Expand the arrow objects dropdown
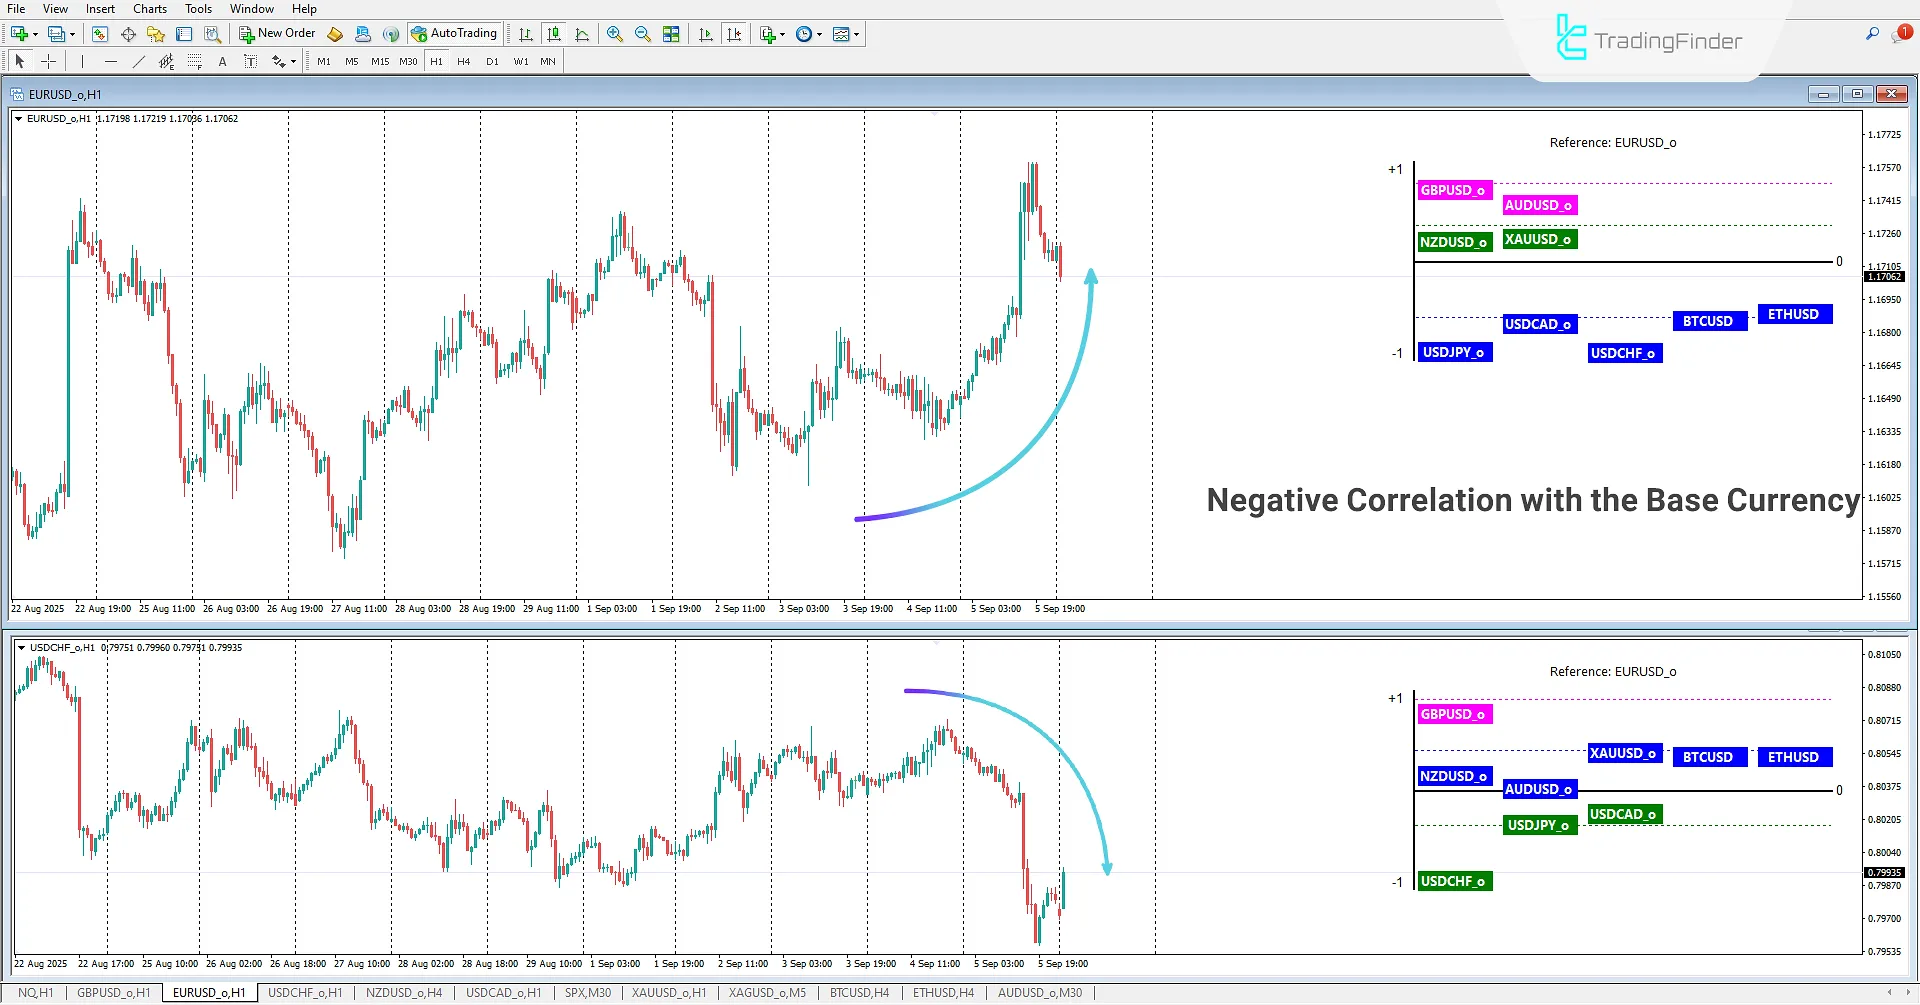Screen dimensions: 1920x1005 293,61
